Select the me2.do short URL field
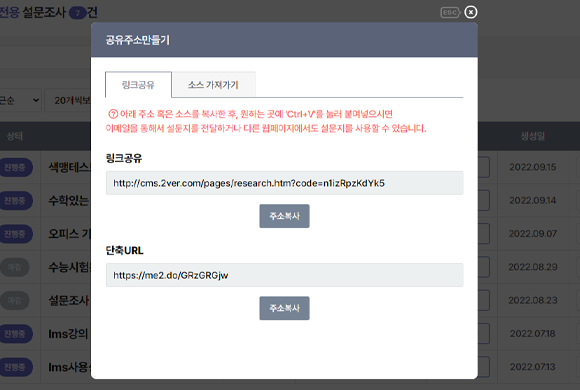This screenshot has width=580, height=390. click(x=284, y=275)
